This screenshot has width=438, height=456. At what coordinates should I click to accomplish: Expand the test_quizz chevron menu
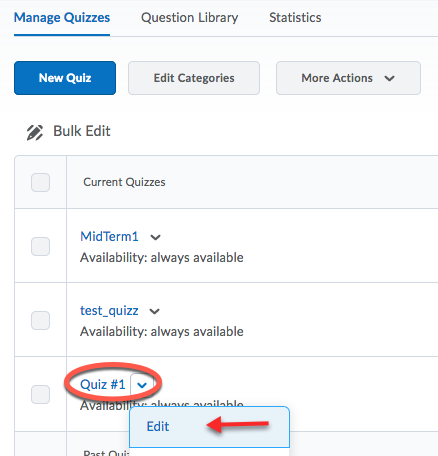(154, 311)
